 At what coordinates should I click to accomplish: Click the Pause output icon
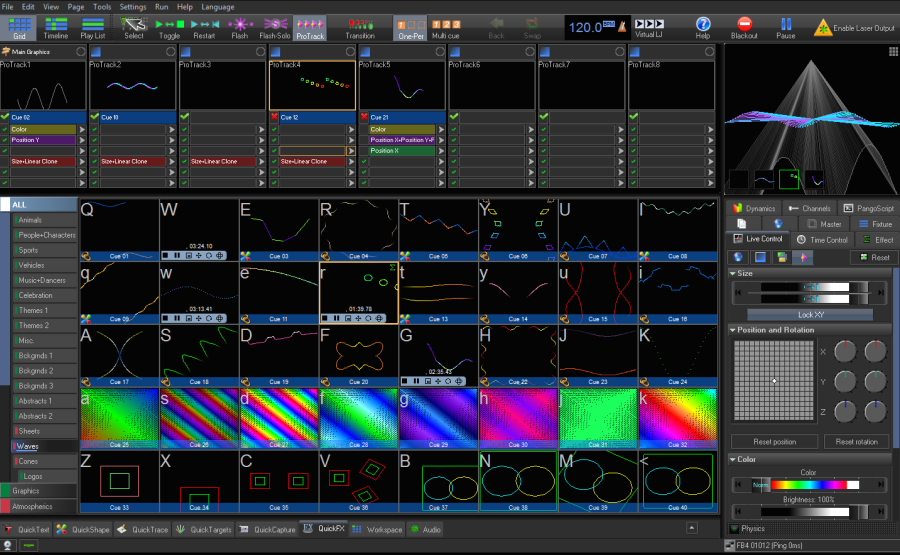[786, 24]
